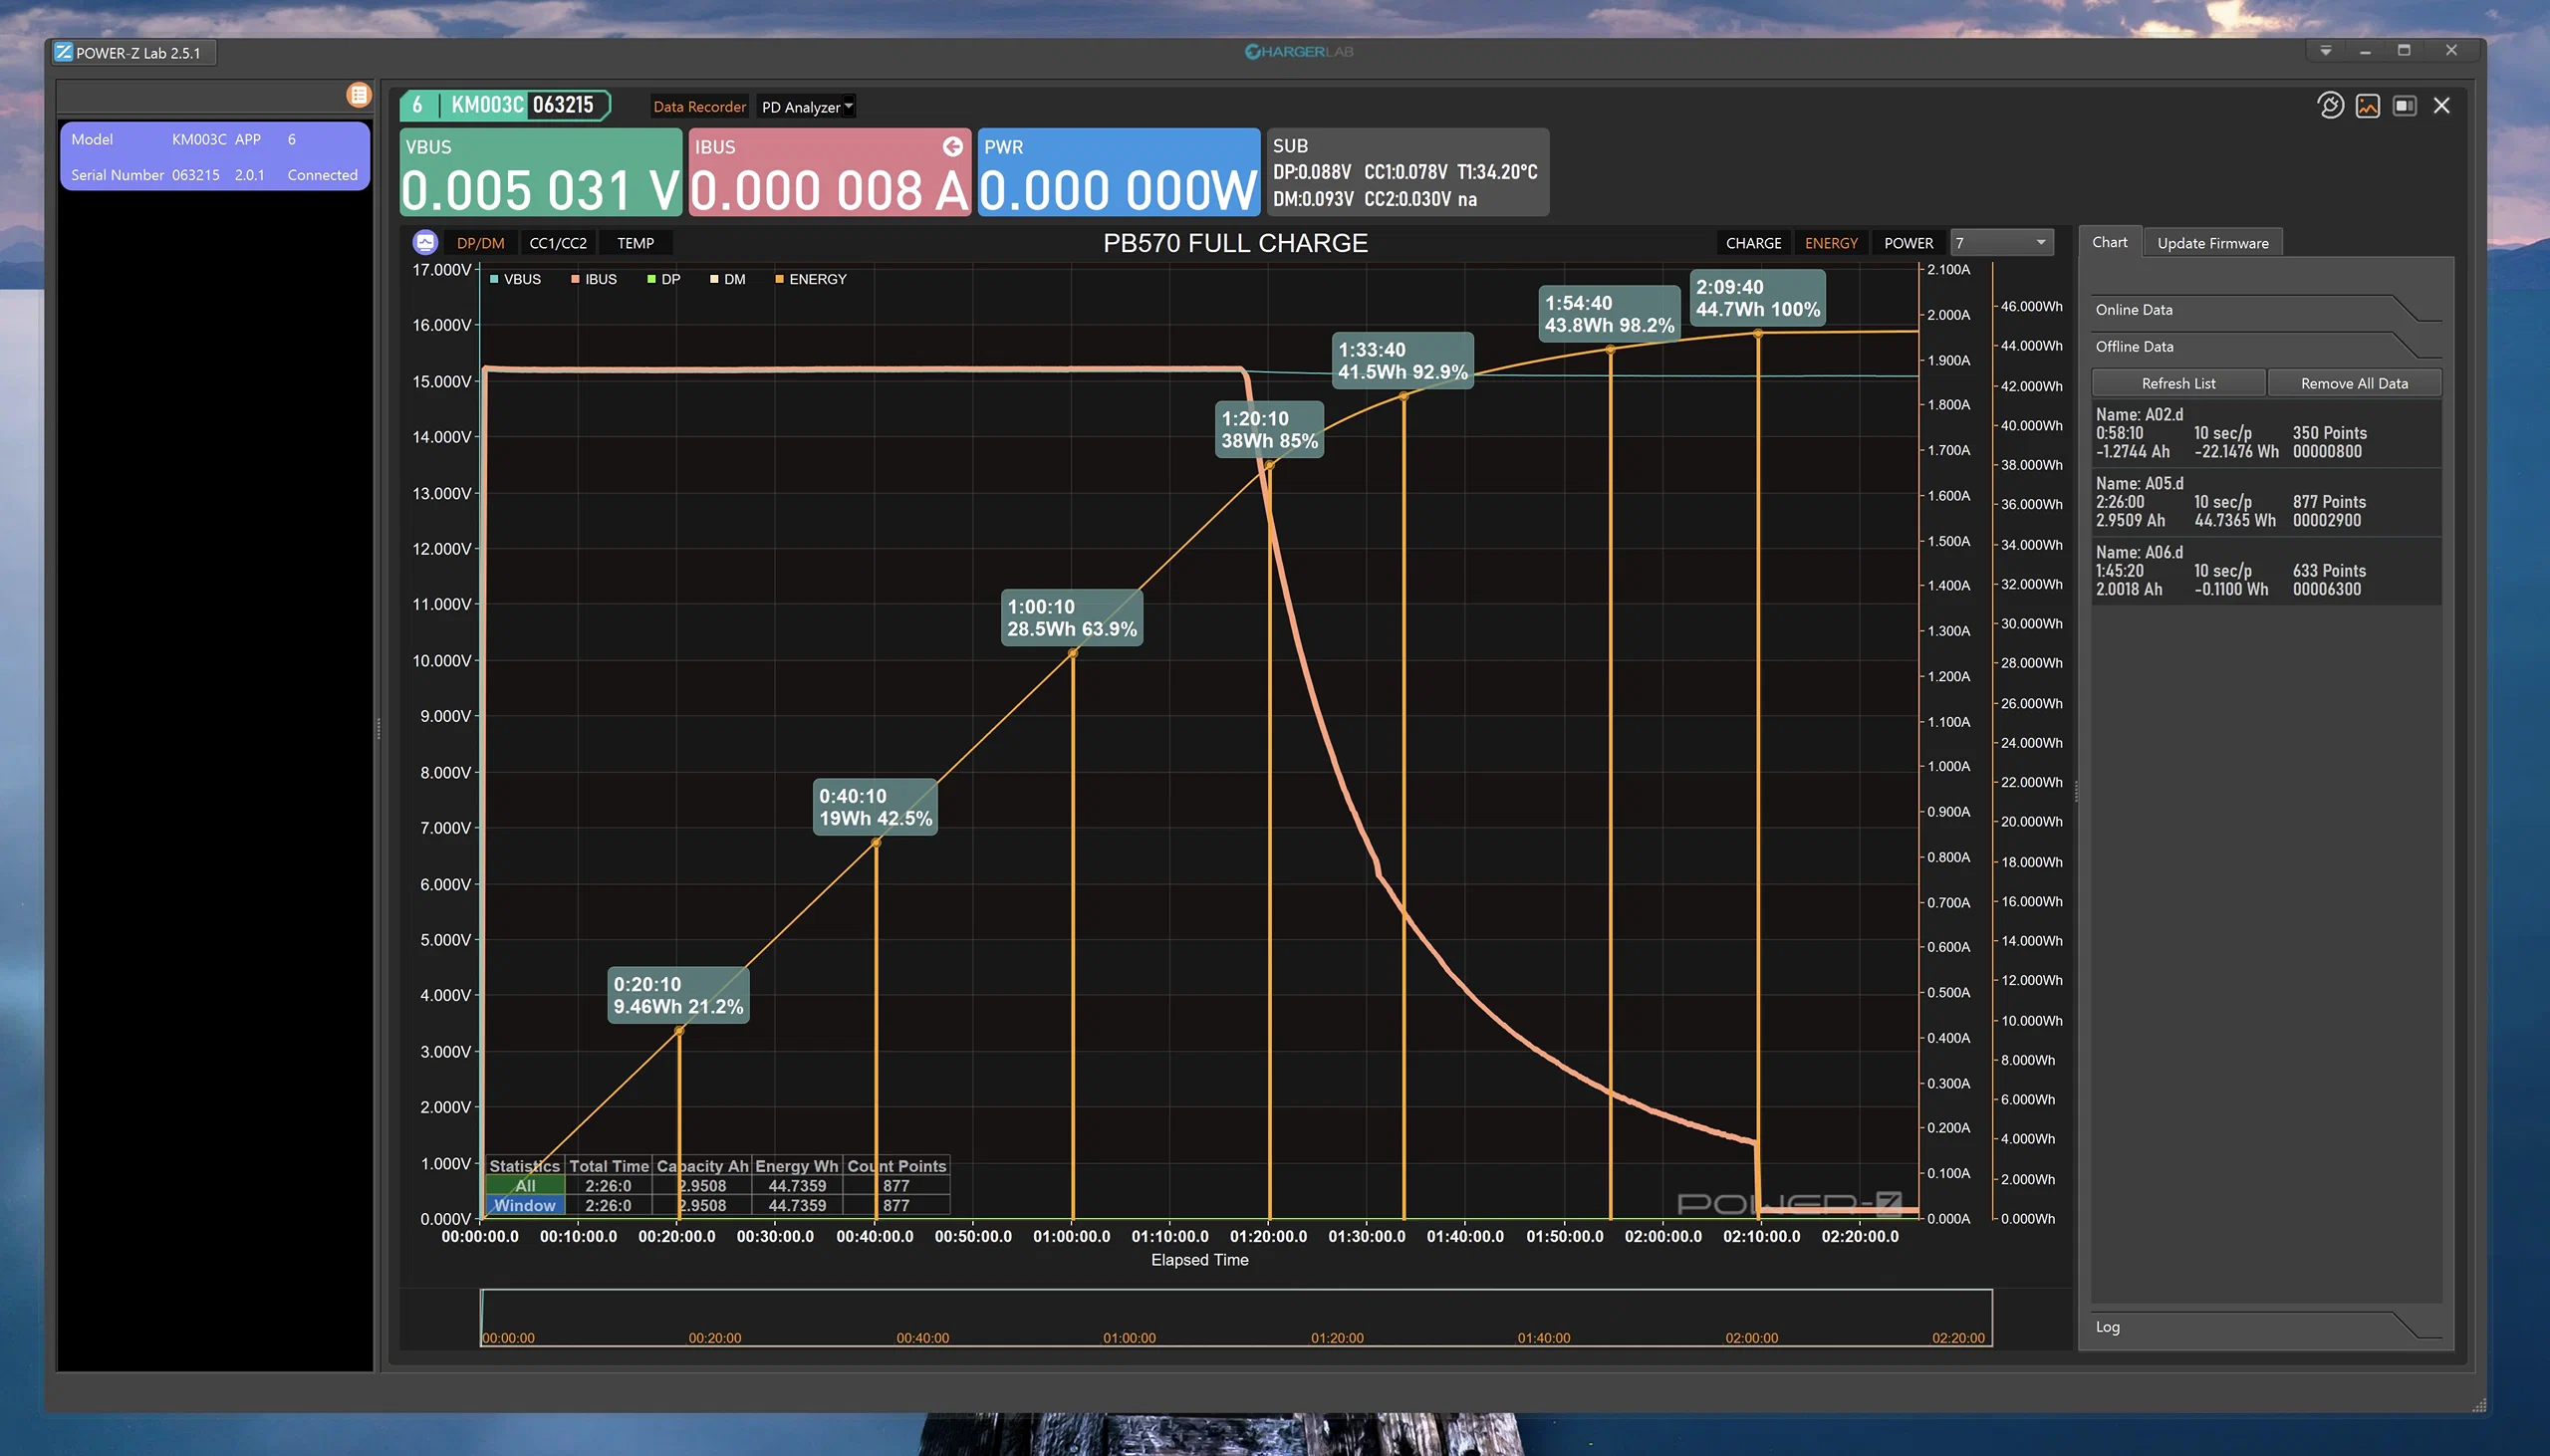
Task: Expand the Offline Data section
Action: [2265, 346]
